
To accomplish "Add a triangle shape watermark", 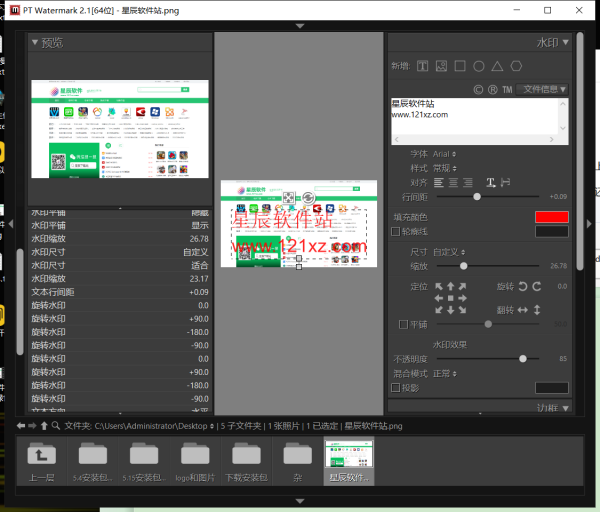I will pos(497,66).
